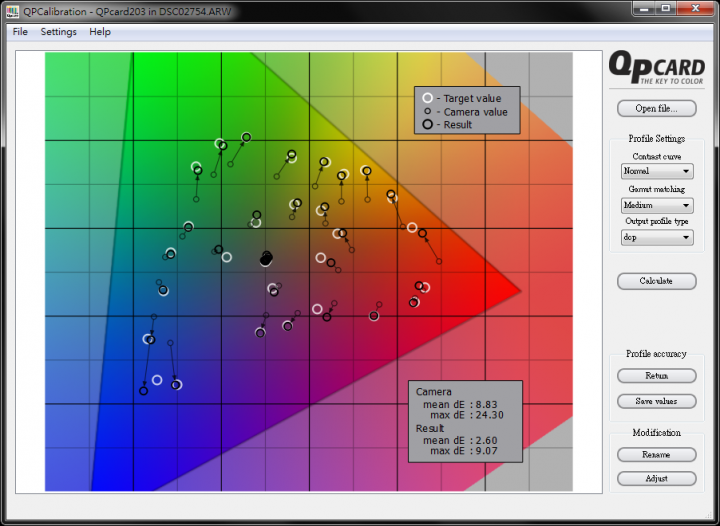Click the Result max dE 9.07 value
Image resolution: width=720 pixels, height=526 pixels.
click(486, 451)
